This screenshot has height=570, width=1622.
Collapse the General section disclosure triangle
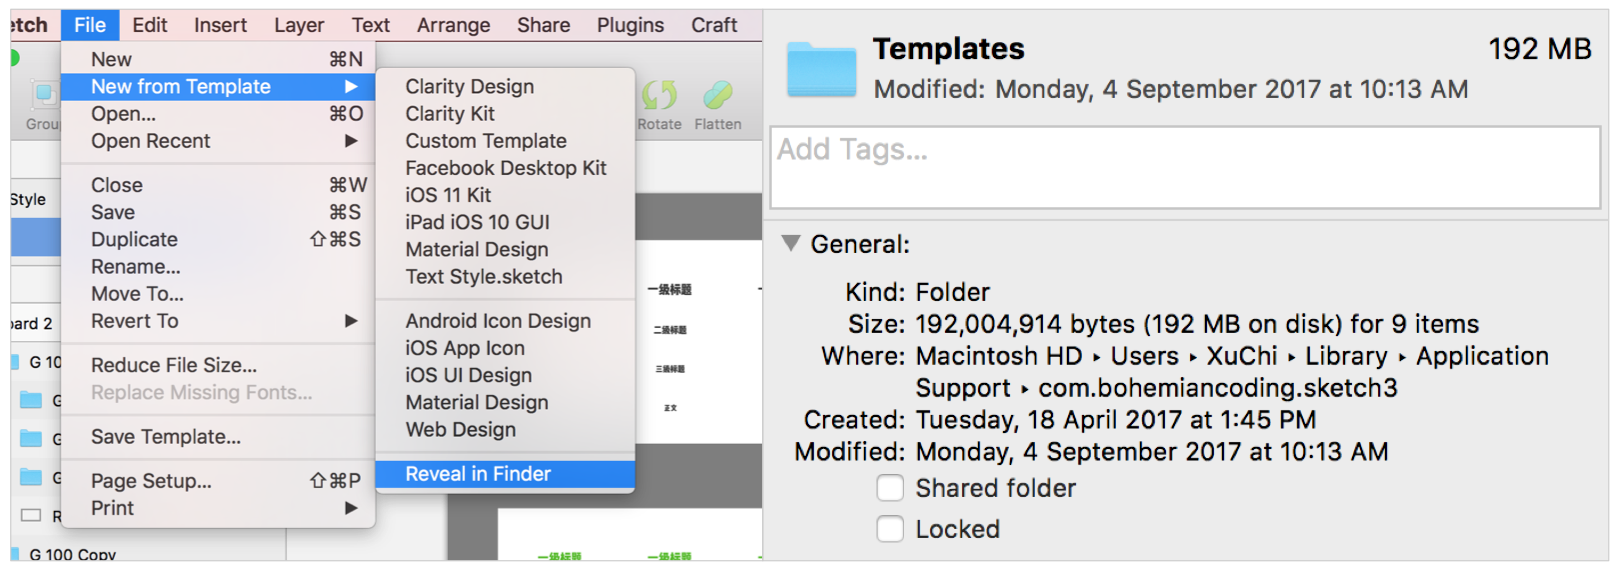791,243
